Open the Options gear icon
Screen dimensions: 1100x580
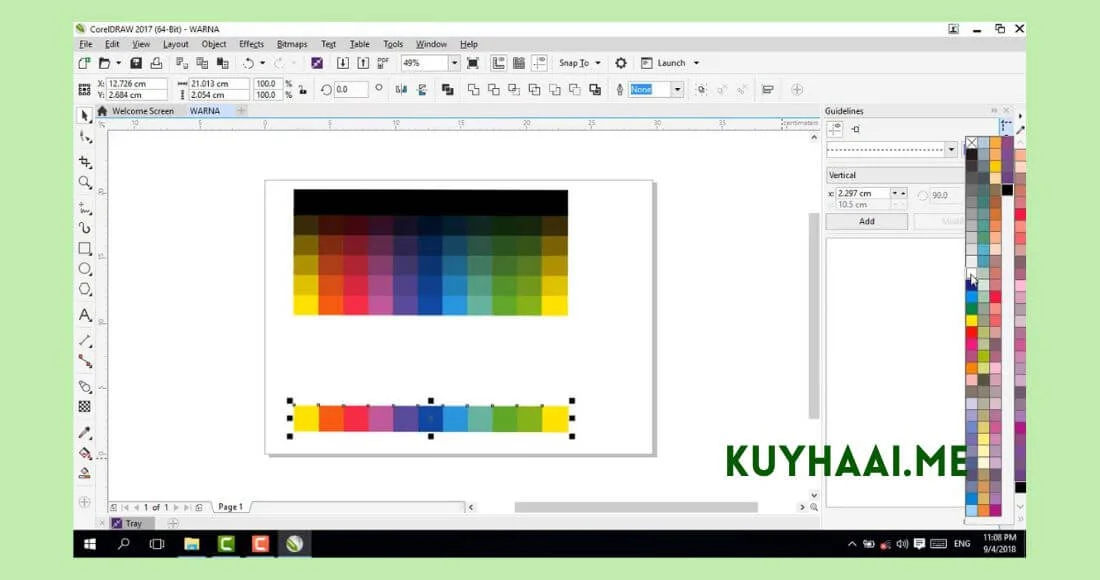pyautogui.click(x=621, y=63)
